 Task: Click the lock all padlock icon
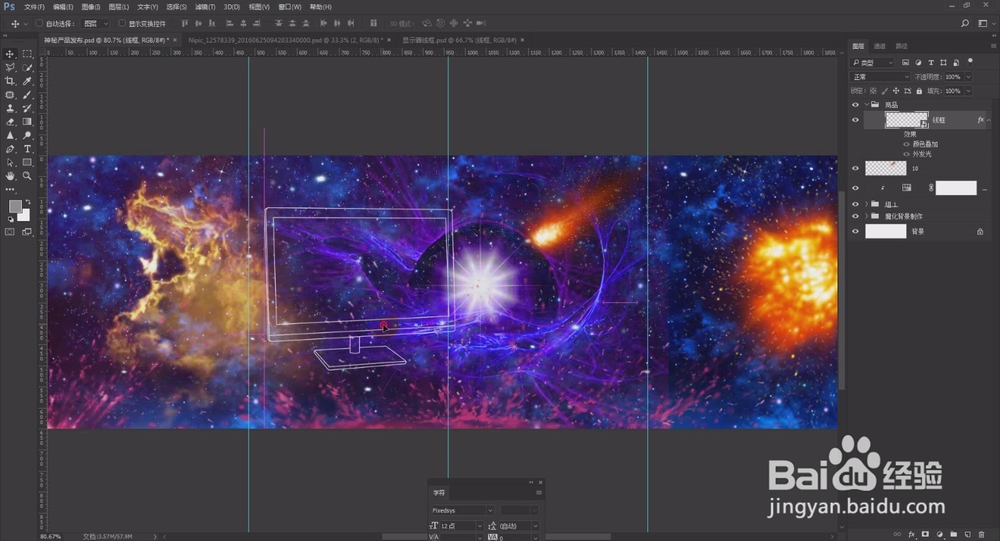[x=919, y=91]
